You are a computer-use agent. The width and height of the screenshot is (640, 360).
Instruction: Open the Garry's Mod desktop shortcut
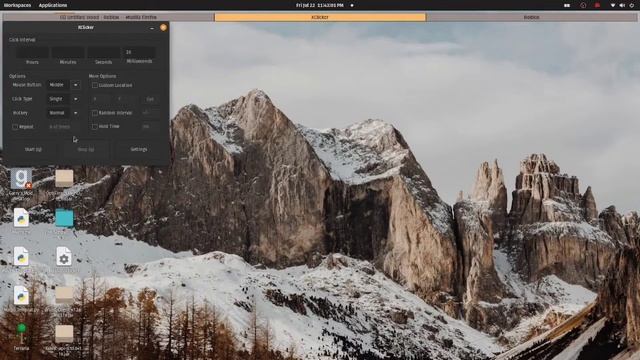(x=21, y=180)
